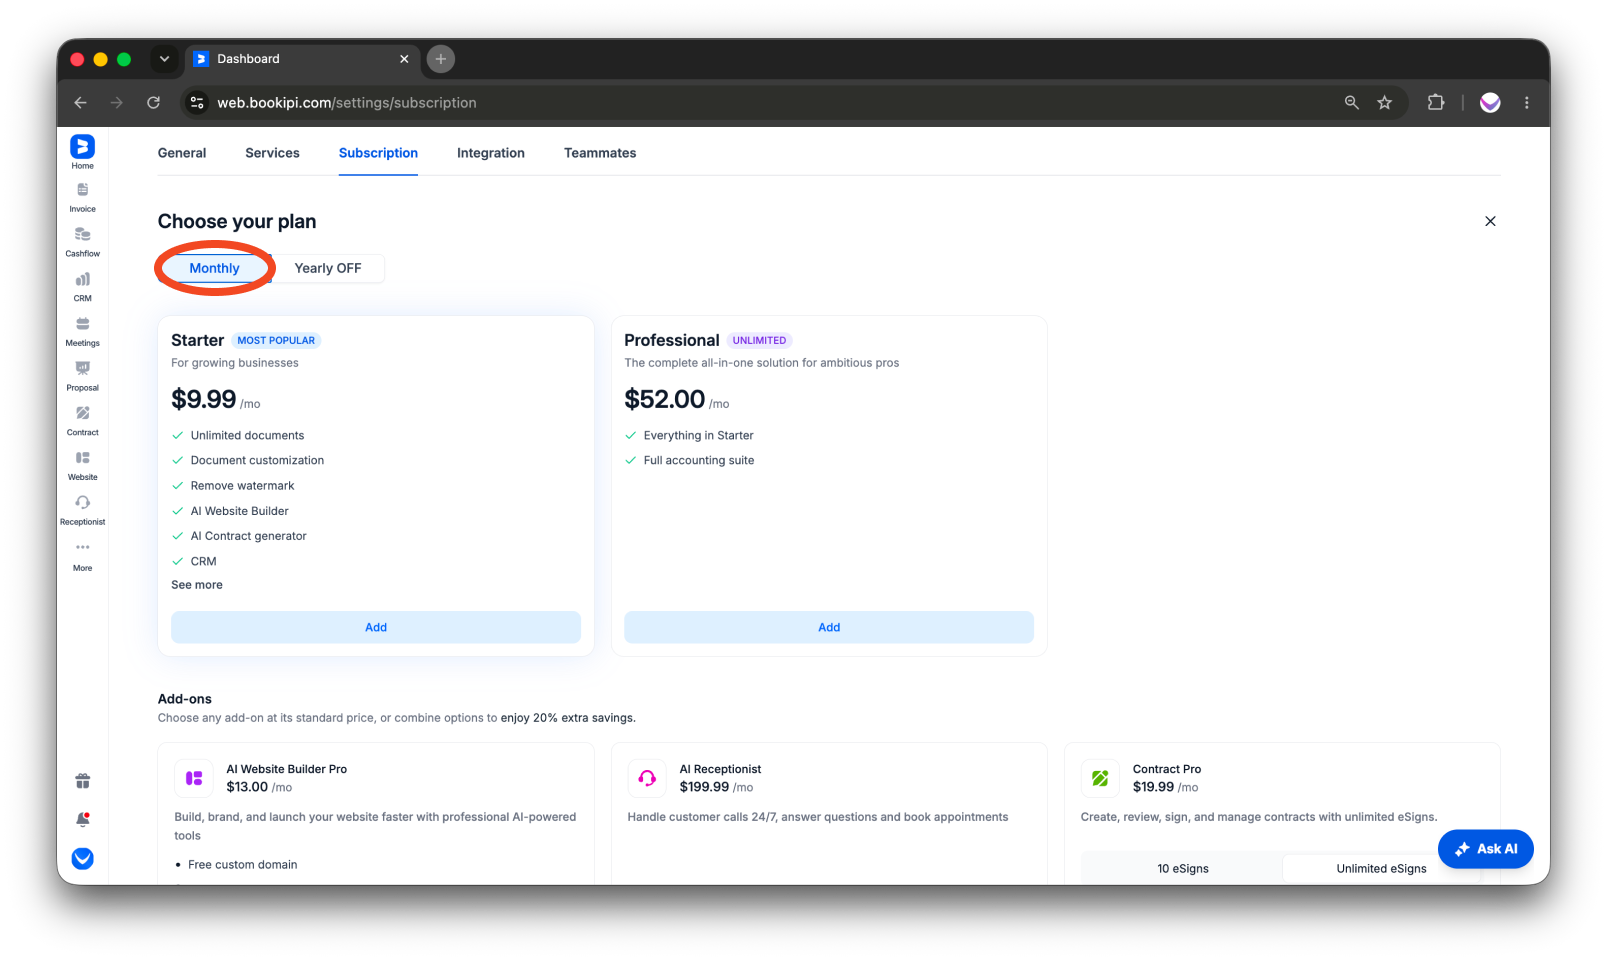1608x960 pixels.
Task: Open Receptionist in the sidebar
Action: (x=82, y=511)
